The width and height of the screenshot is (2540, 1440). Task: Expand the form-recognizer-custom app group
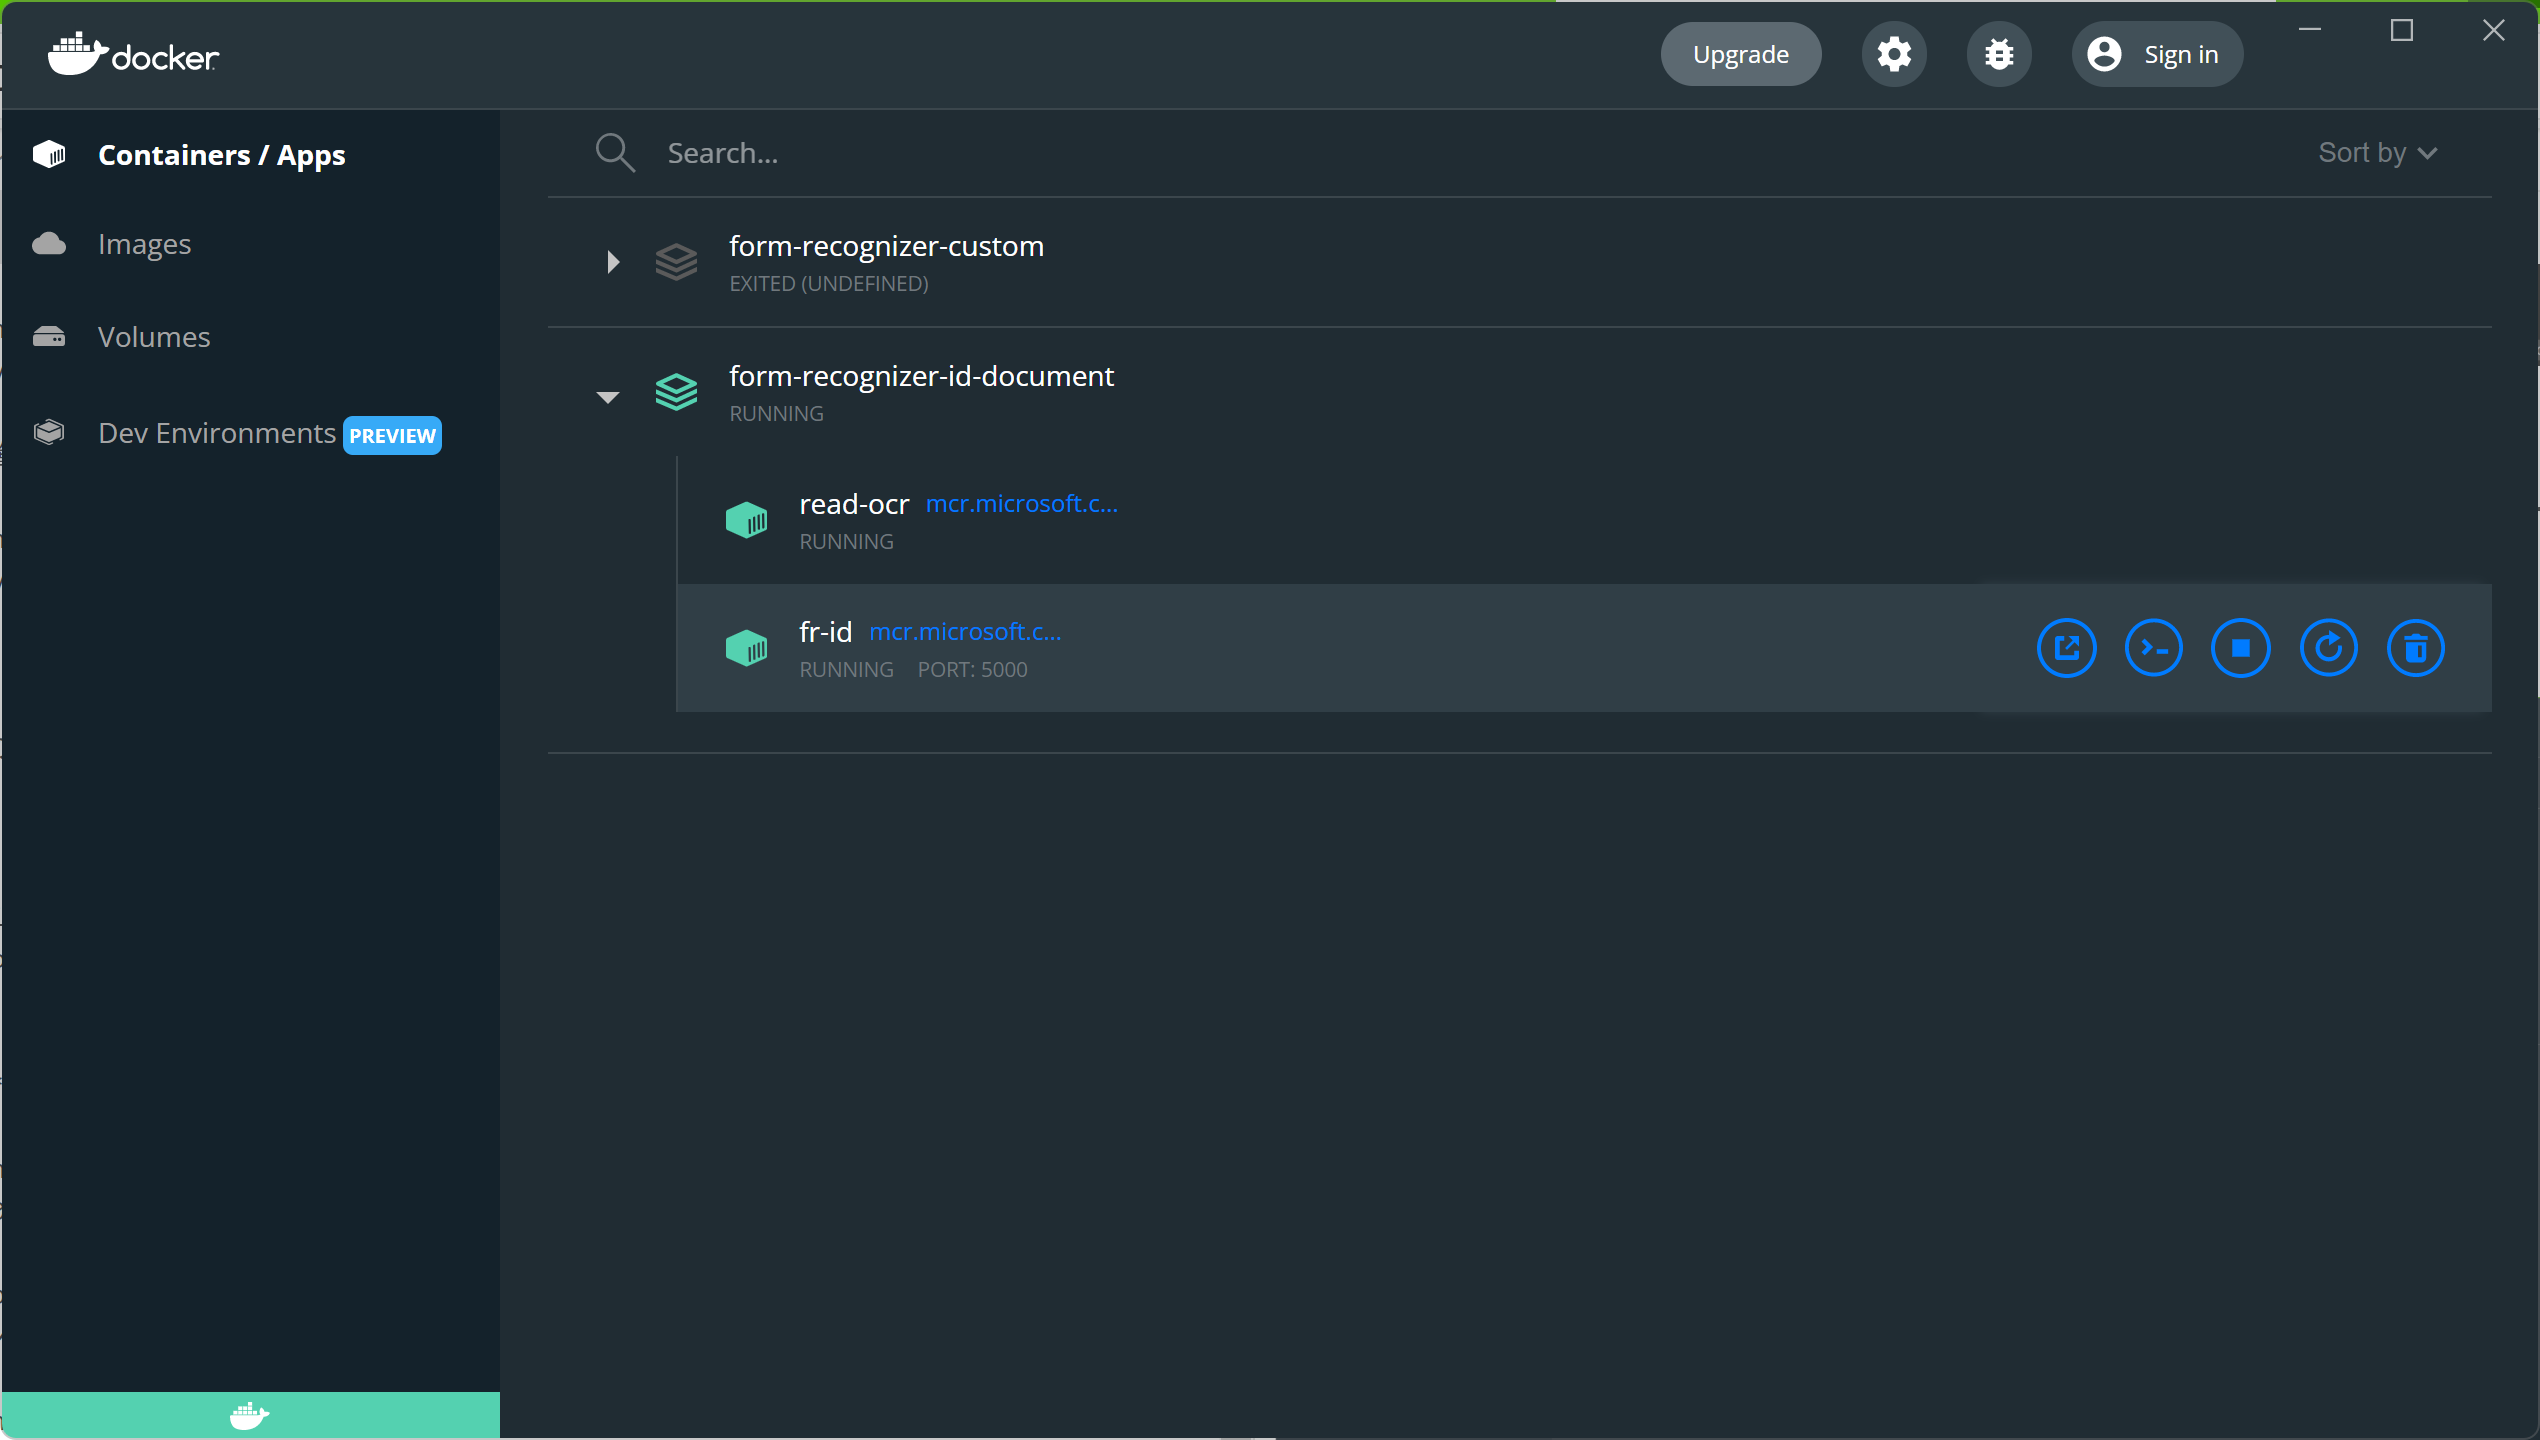point(612,262)
